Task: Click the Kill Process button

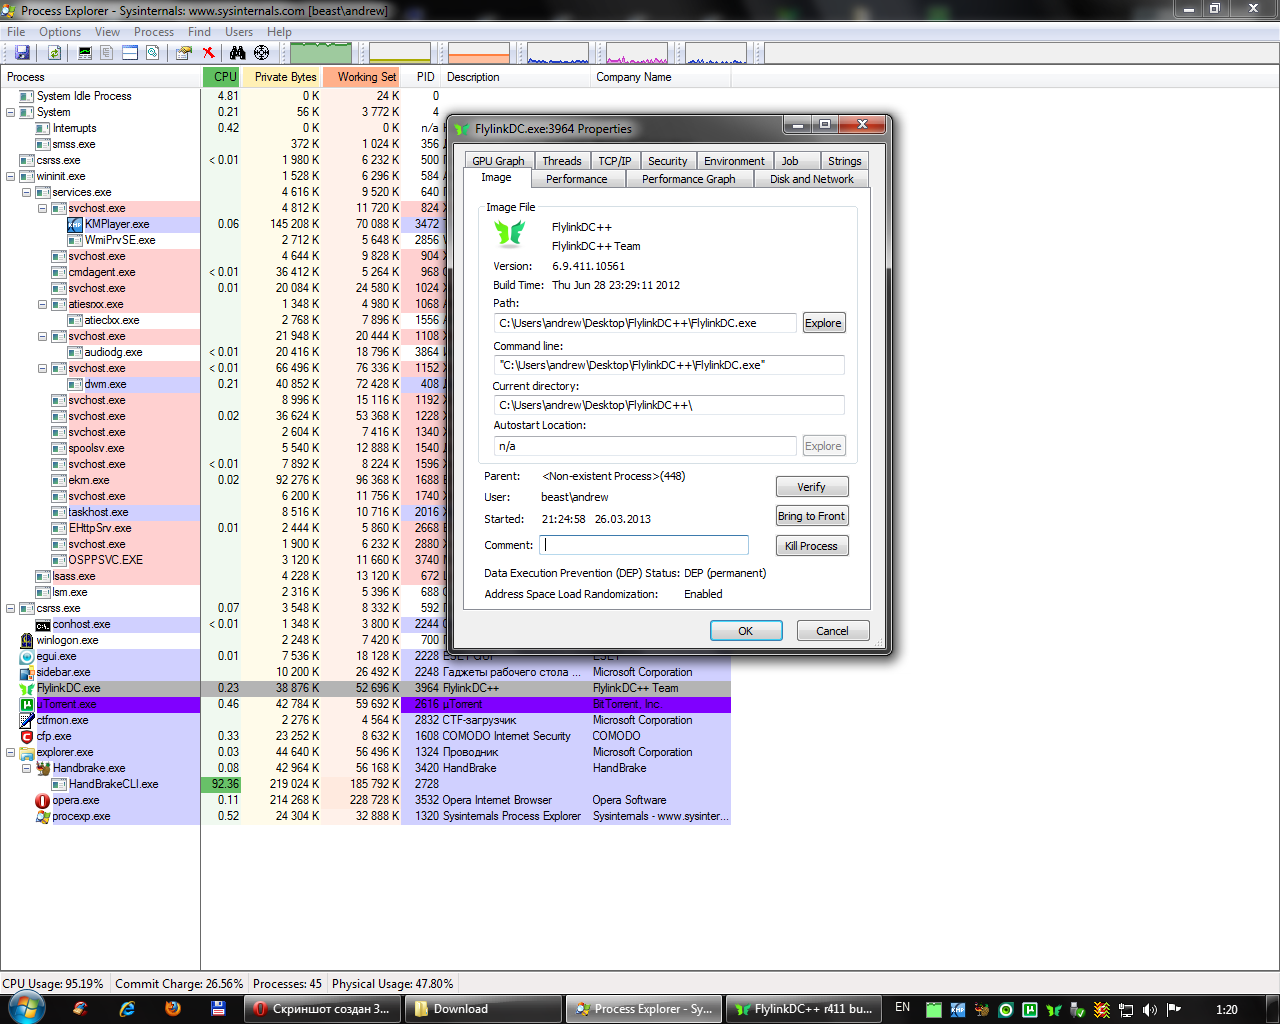Action: pyautogui.click(x=811, y=546)
